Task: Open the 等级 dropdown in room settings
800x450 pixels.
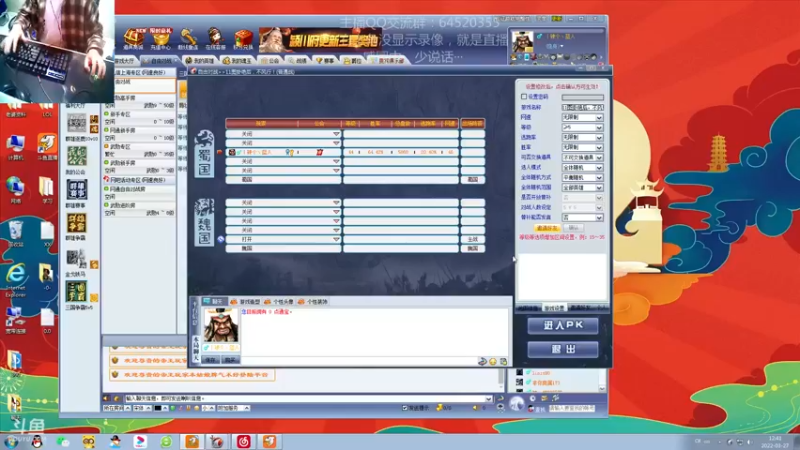Action: pos(582,128)
